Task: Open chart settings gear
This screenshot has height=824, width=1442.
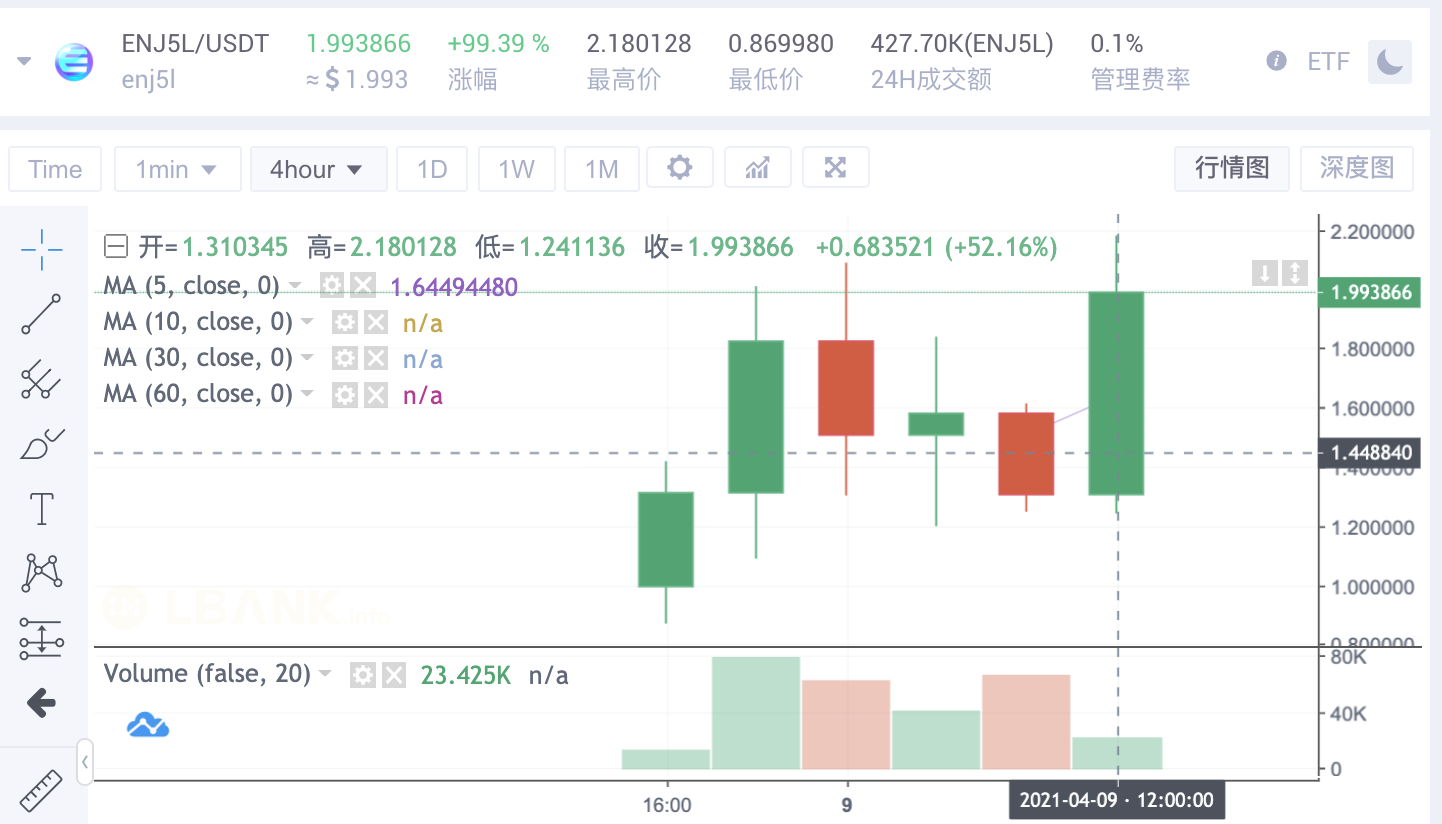Action: coord(680,167)
